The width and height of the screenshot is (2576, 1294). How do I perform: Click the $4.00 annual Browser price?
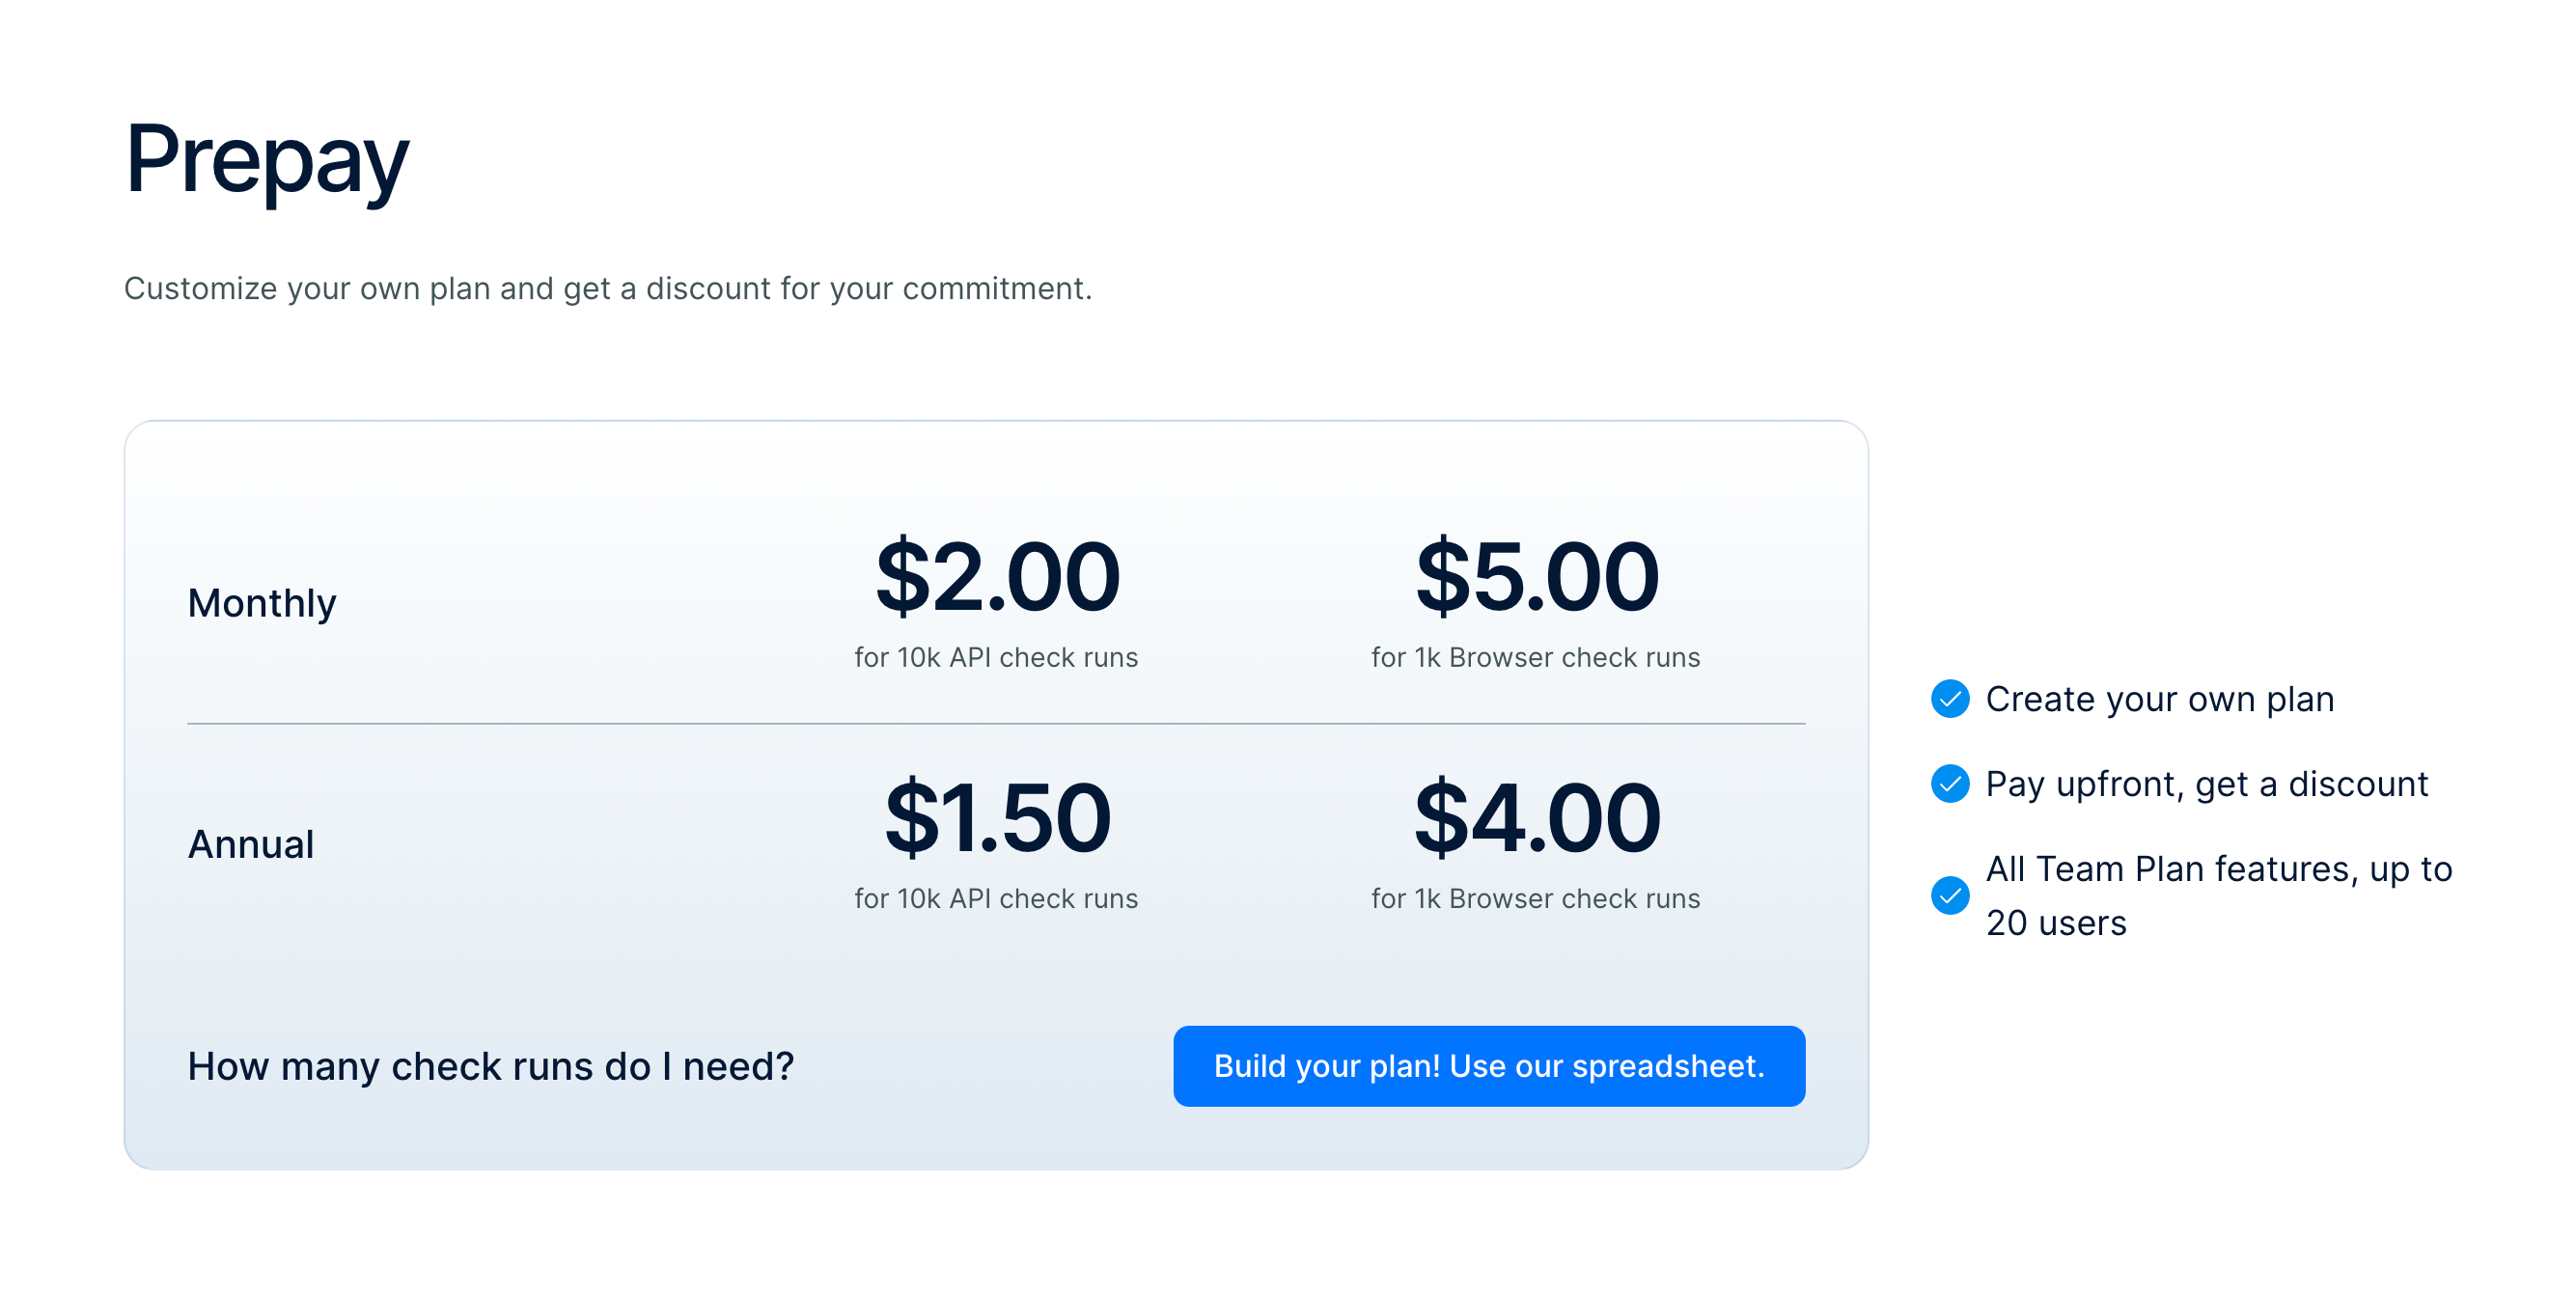pos(1536,818)
